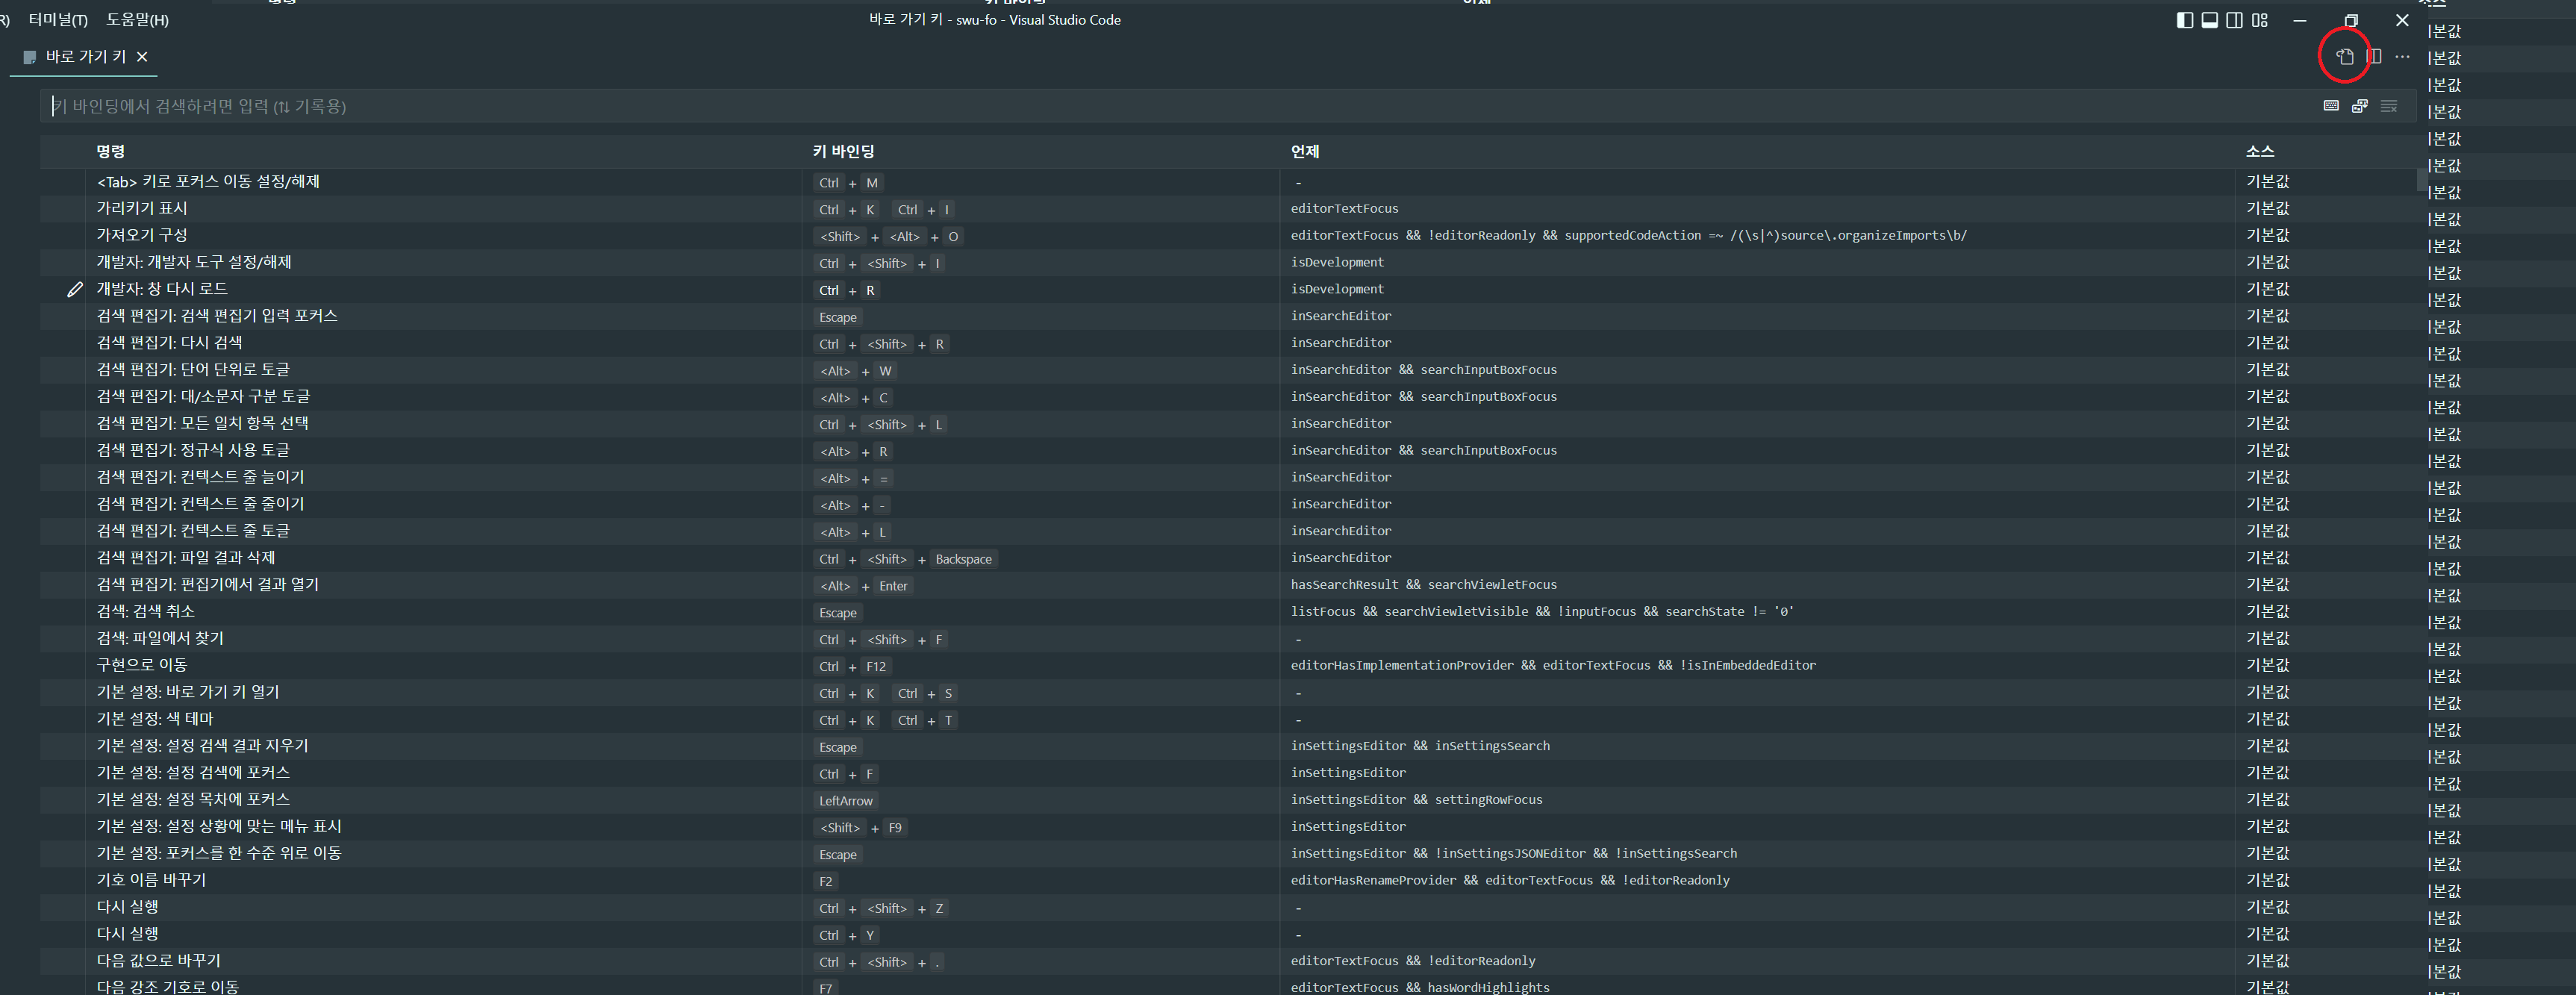Click the 언제 column header
This screenshot has width=2576, height=995.
coord(1304,151)
